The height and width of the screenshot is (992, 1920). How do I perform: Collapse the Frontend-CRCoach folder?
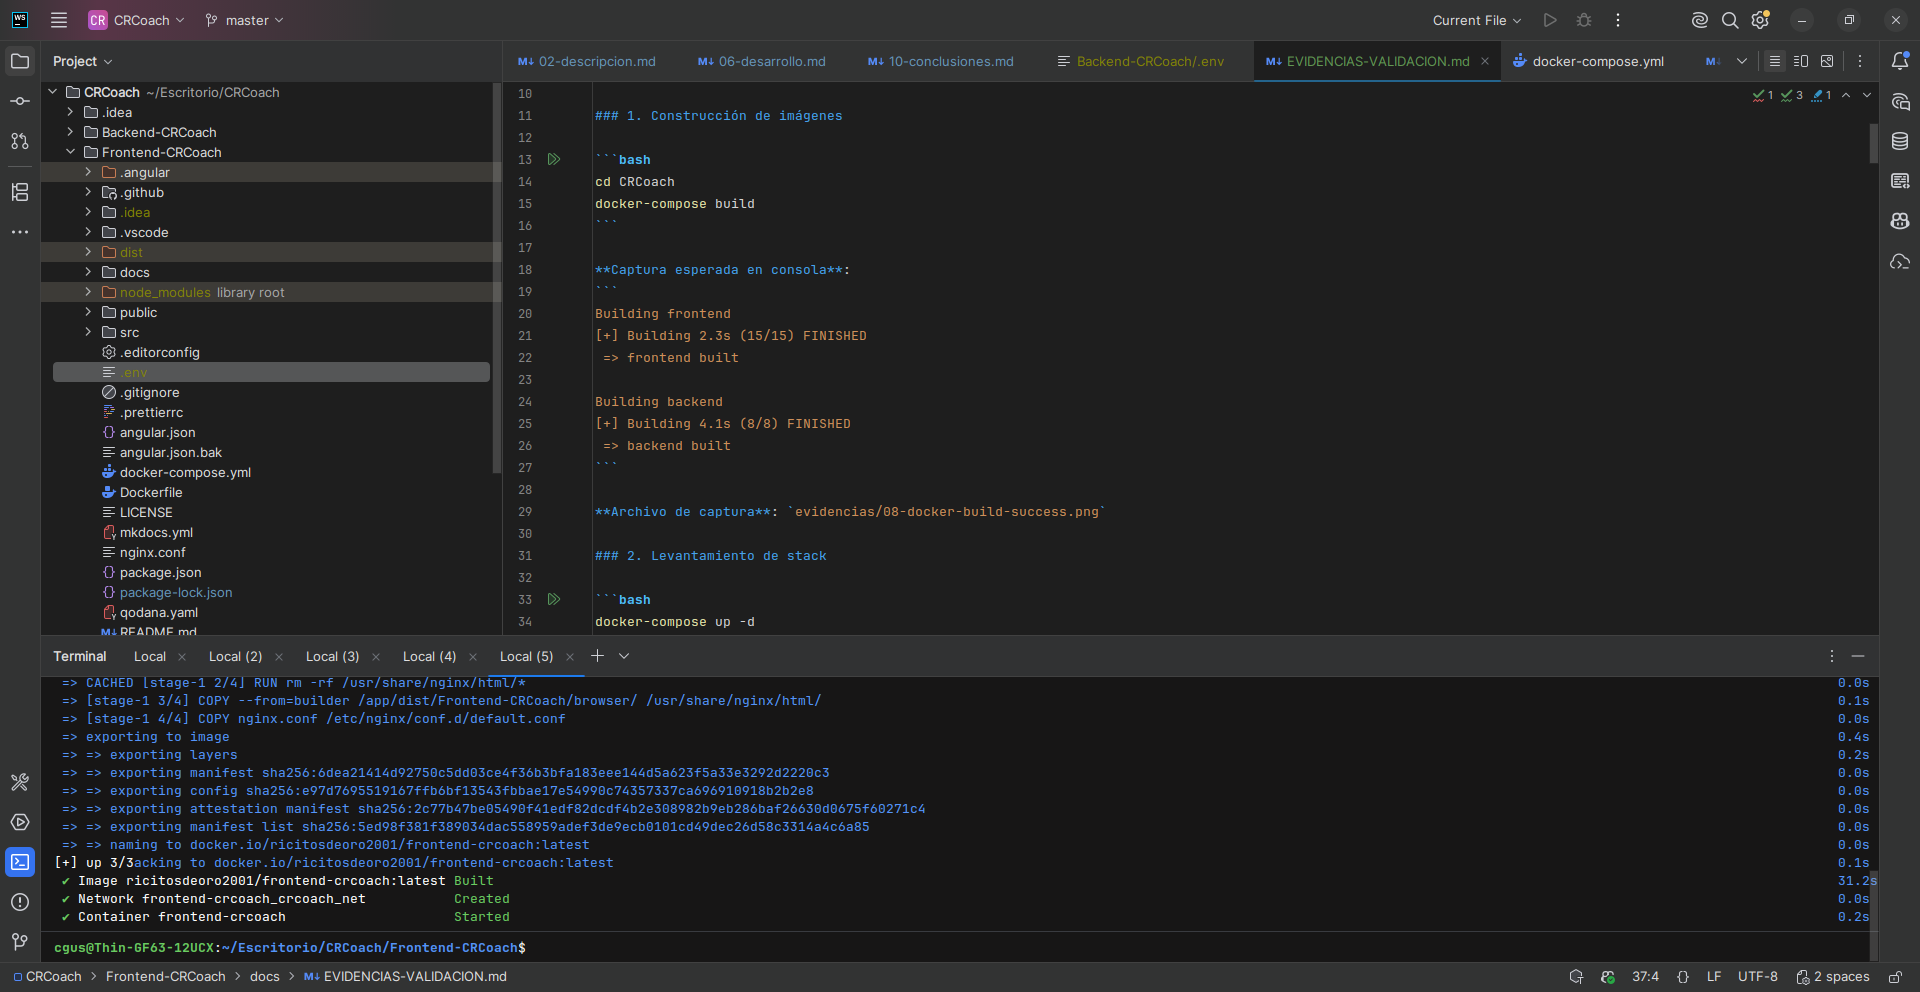(70, 152)
